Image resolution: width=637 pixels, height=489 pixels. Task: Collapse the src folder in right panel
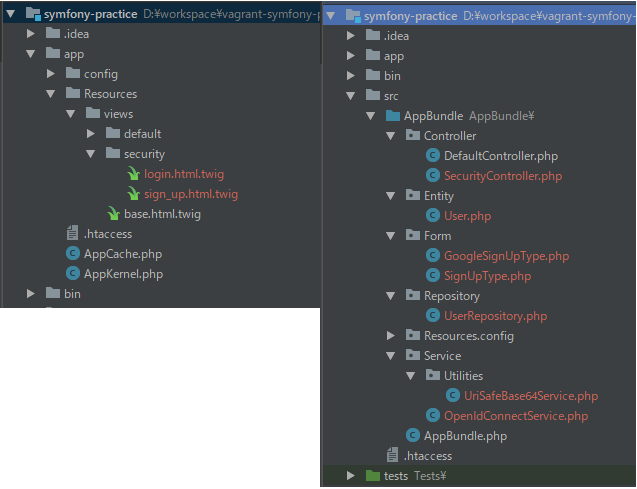(351, 96)
